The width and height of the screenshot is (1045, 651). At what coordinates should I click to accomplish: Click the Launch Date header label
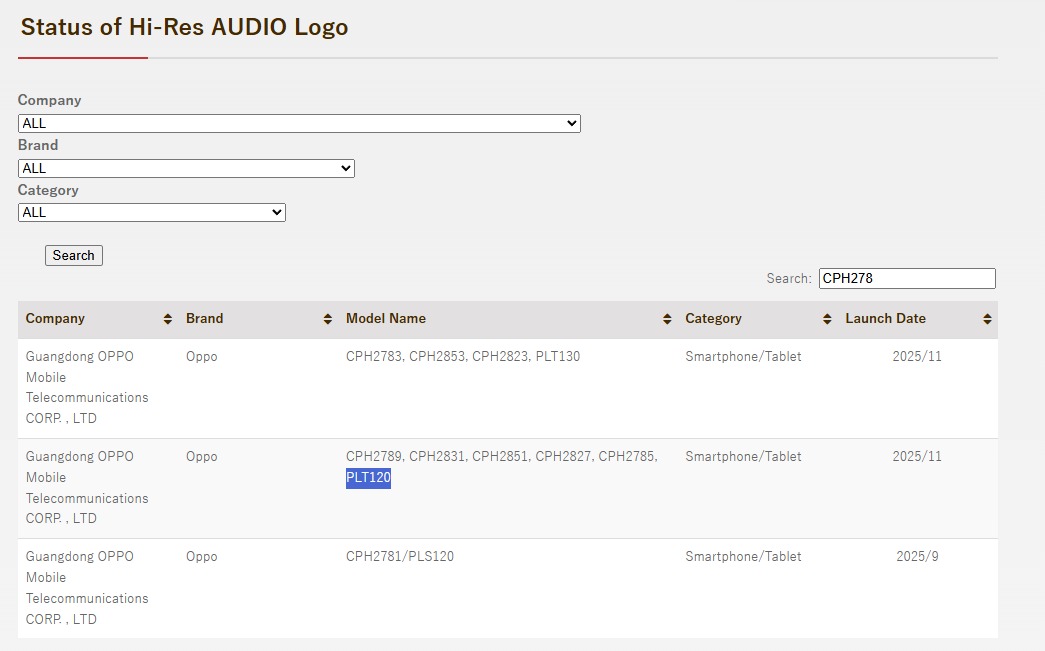coord(885,319)
